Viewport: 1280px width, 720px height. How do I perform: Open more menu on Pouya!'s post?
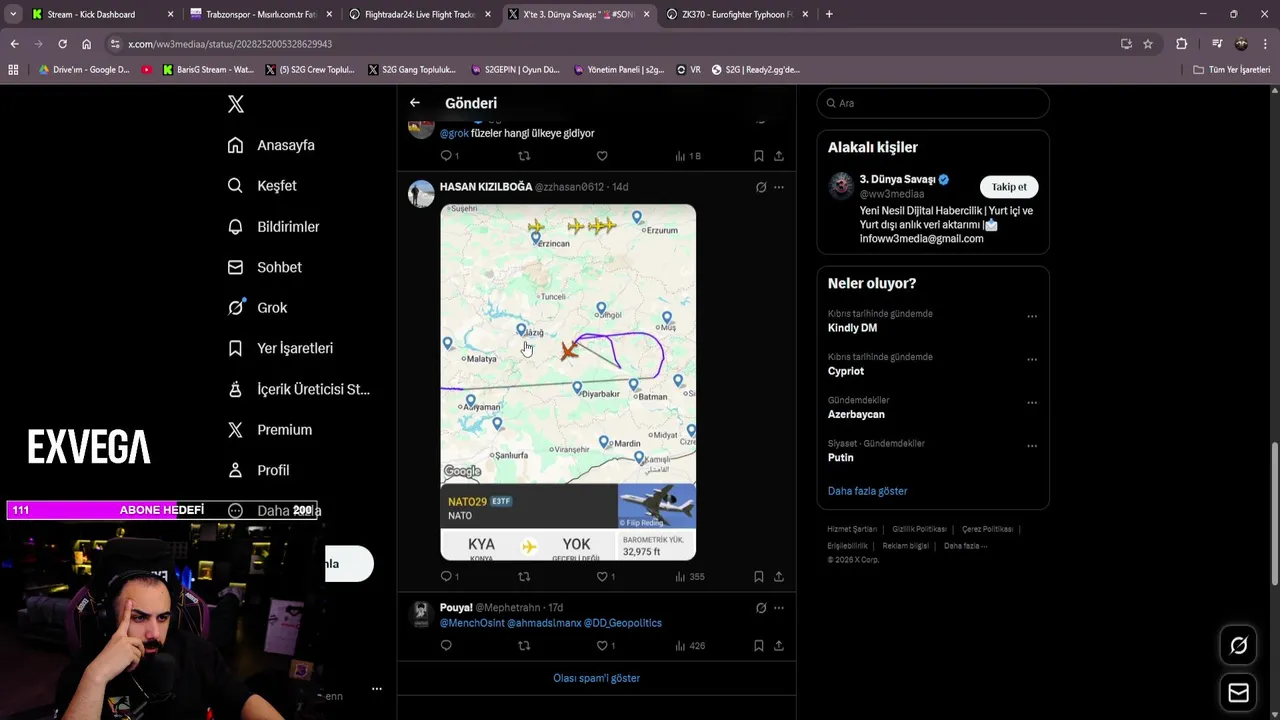click(779, 608)
